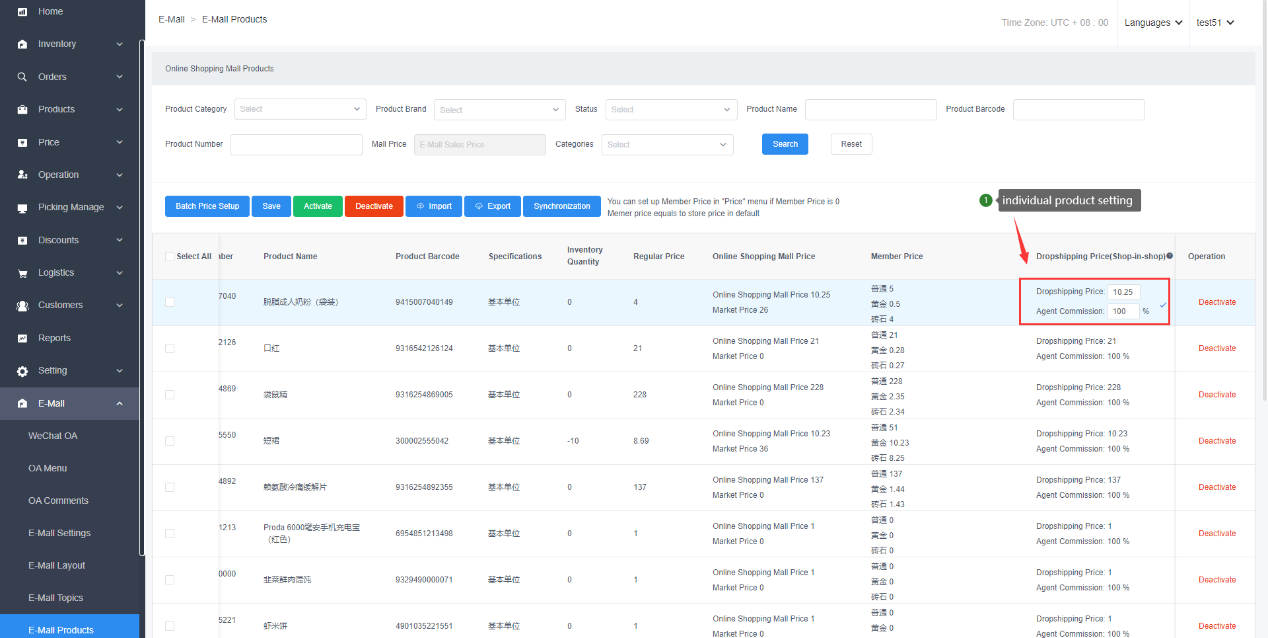Click the Reports chart icon
This screenshot has height=638, width=1268.
(x=22, y=338)
